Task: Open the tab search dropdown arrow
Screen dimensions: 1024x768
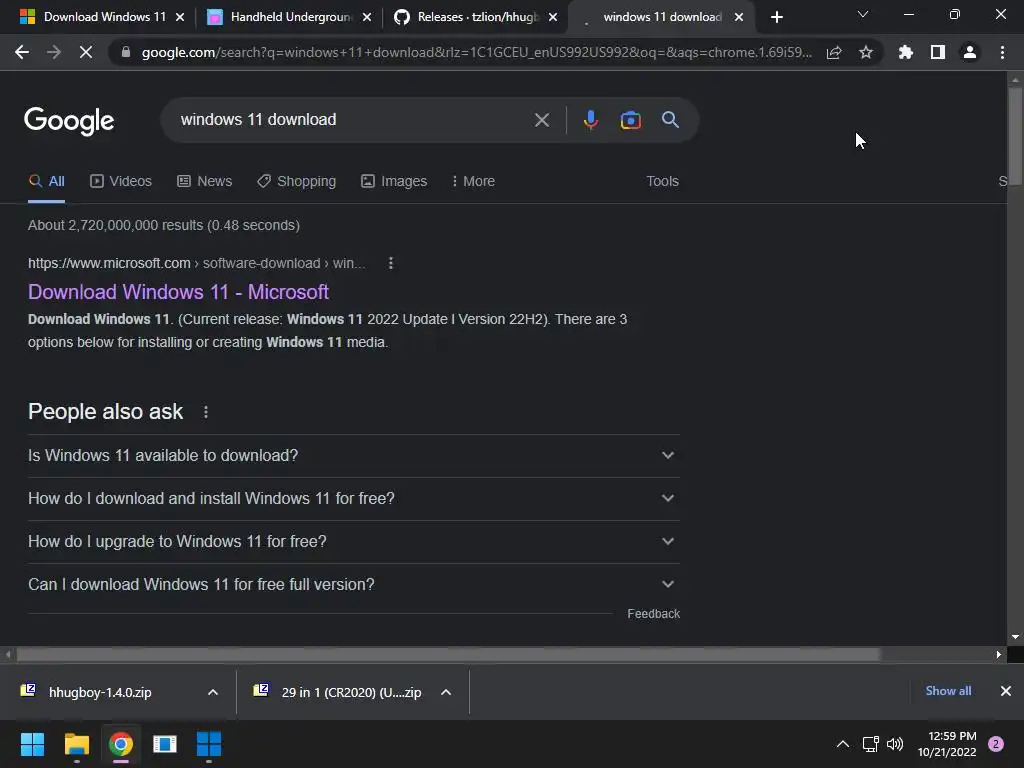Action: 863,14
